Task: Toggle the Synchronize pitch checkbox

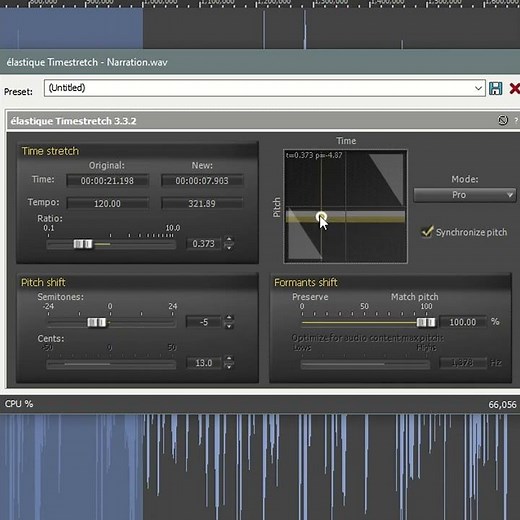Action: (x=427, y=232)
